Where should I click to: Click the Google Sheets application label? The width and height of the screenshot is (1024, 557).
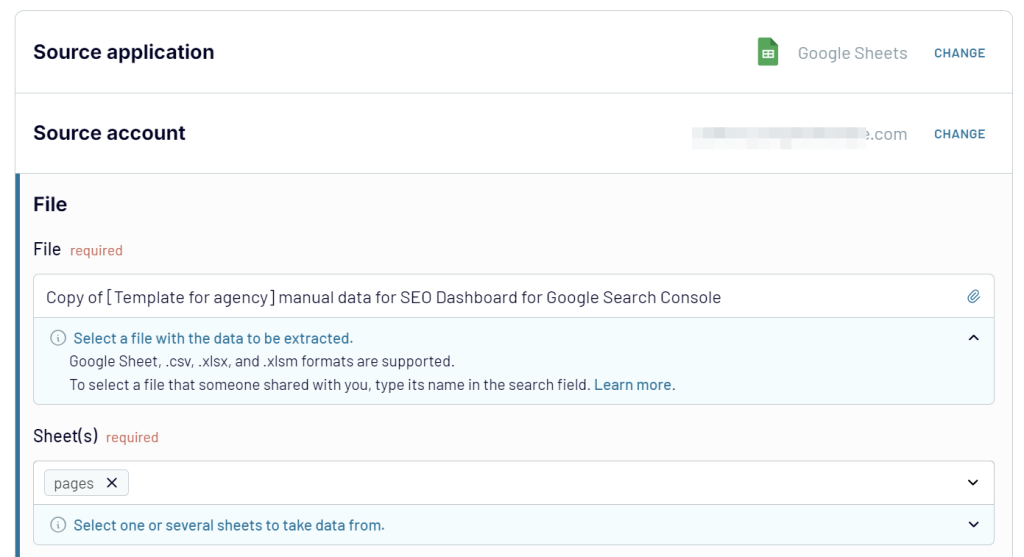coord(852,53)
